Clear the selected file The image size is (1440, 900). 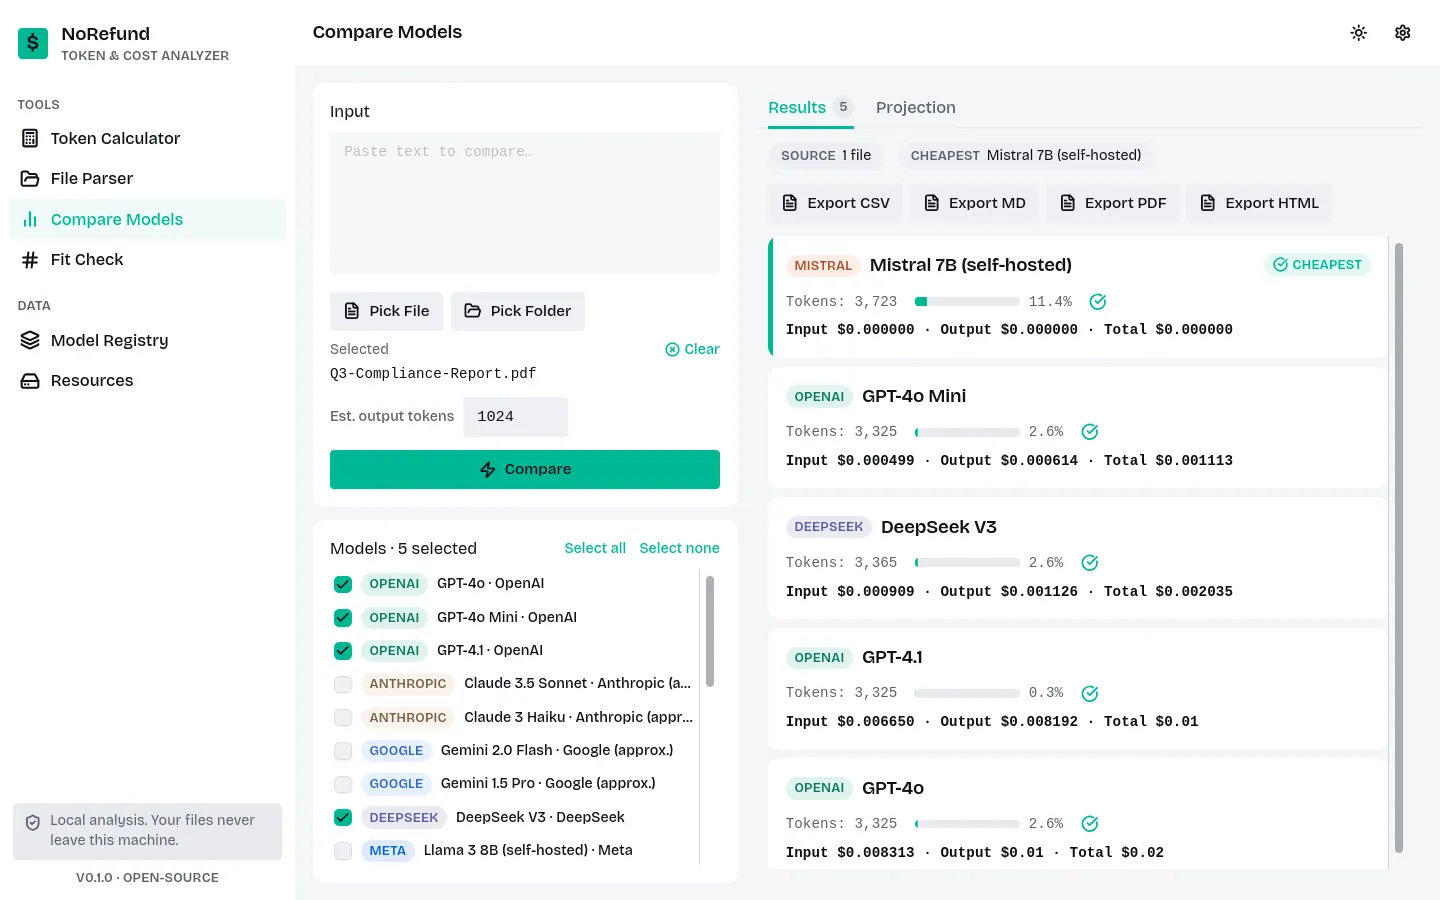(692, 349)
